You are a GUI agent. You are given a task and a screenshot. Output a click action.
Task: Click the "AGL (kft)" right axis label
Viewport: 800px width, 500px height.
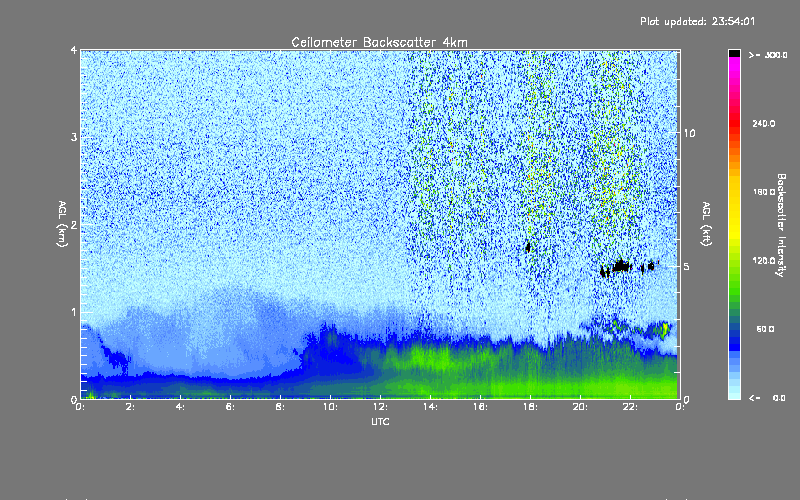[706, 224]
